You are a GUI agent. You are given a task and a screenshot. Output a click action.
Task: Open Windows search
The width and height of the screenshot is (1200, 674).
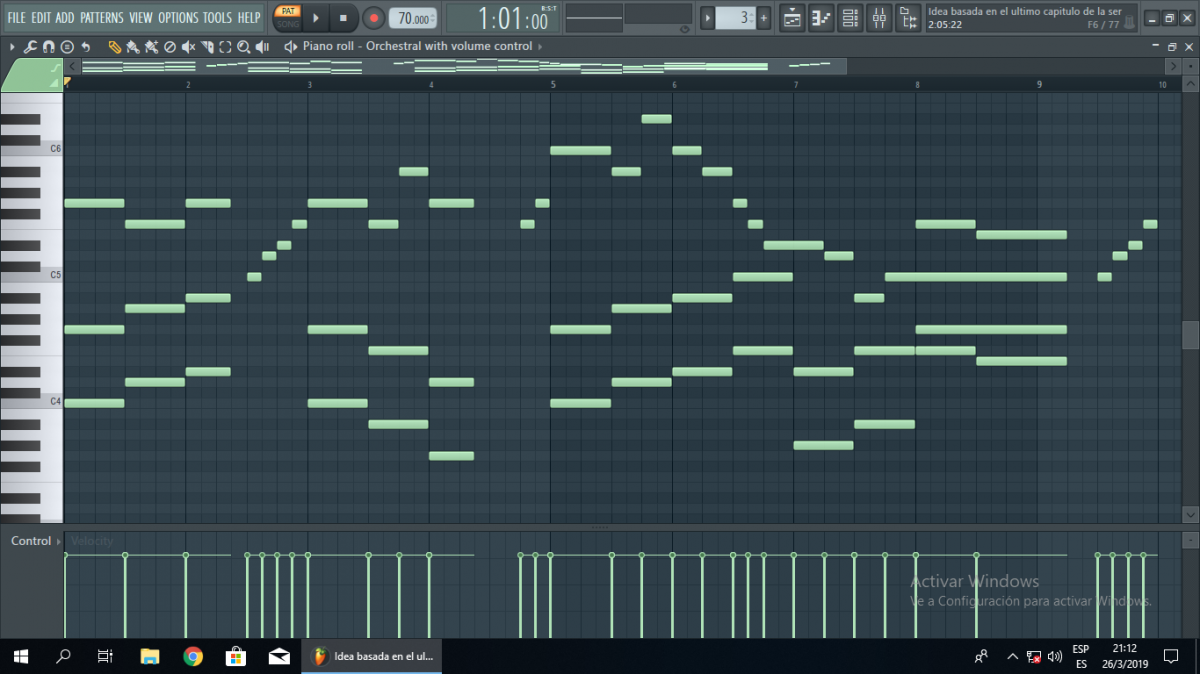63,656
